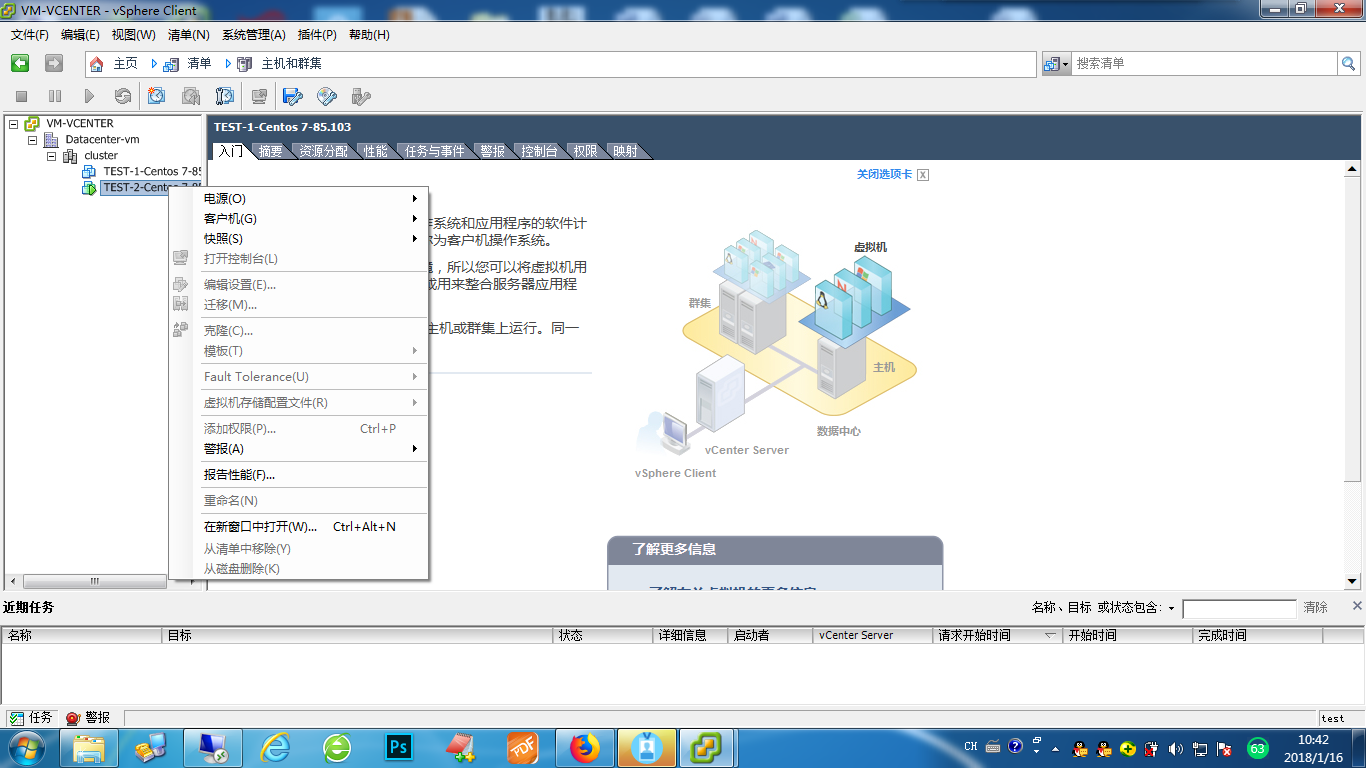Viewport: 1366px width, 768px height.
Task: Click the 警报 status bar button
Action: (x=88, y=718)
